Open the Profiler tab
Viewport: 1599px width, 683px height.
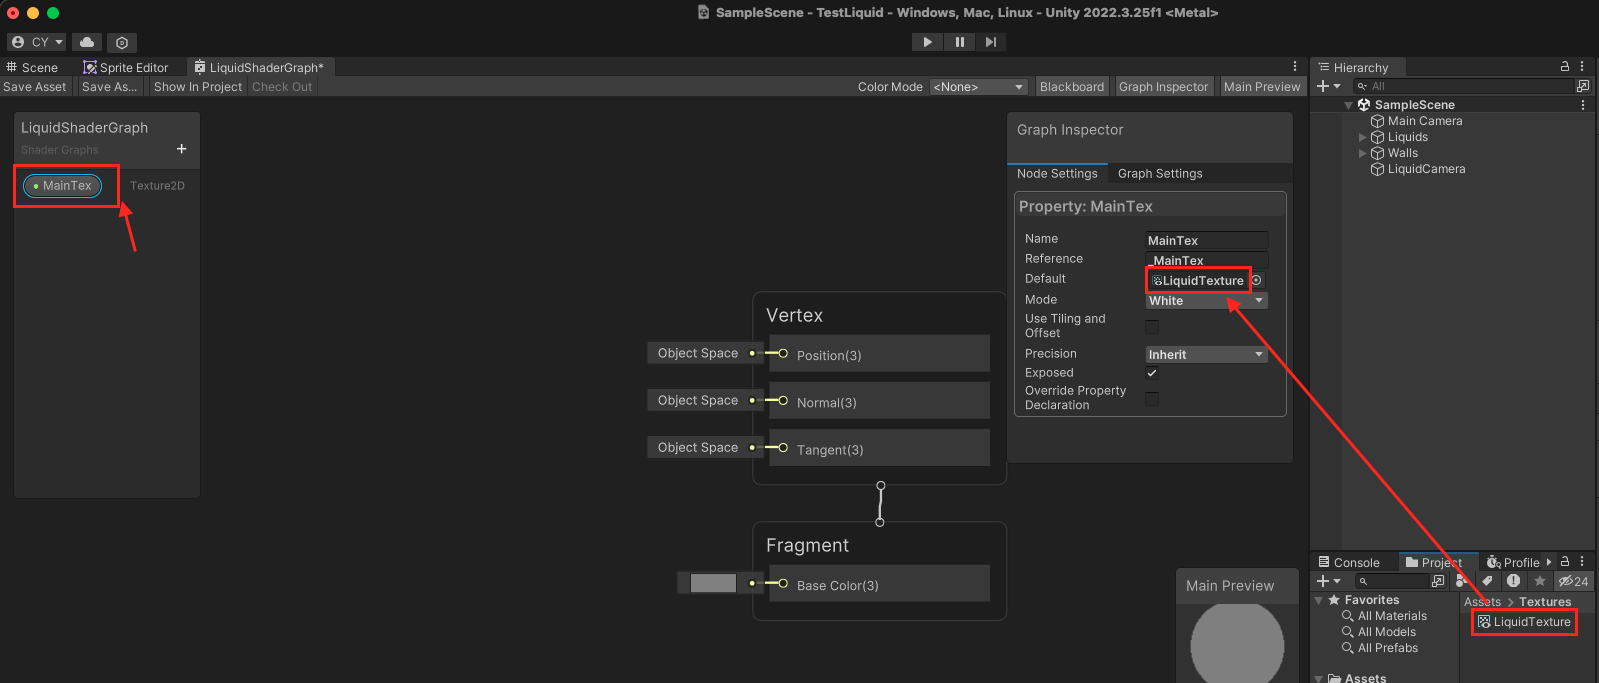[1513, 562]
